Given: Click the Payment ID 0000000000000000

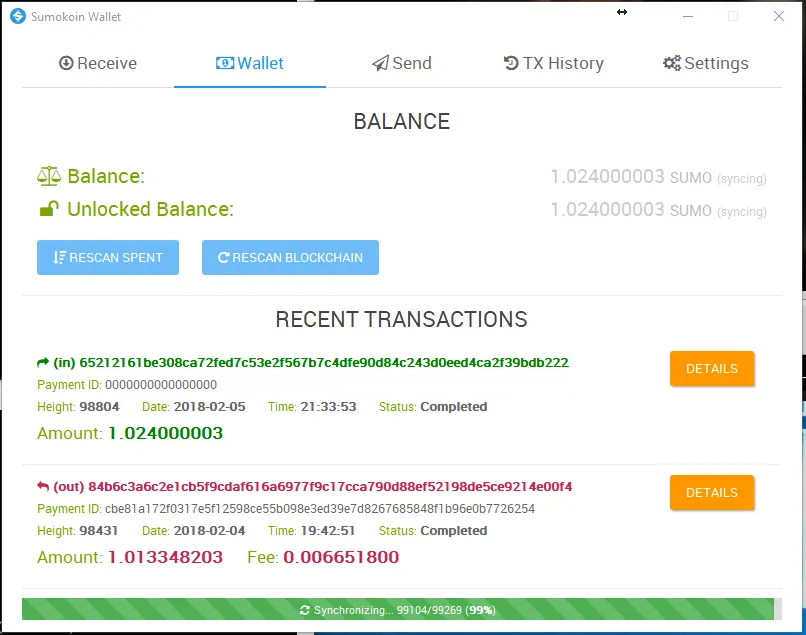Looking at the screenshot, I should tap(161, 385).
